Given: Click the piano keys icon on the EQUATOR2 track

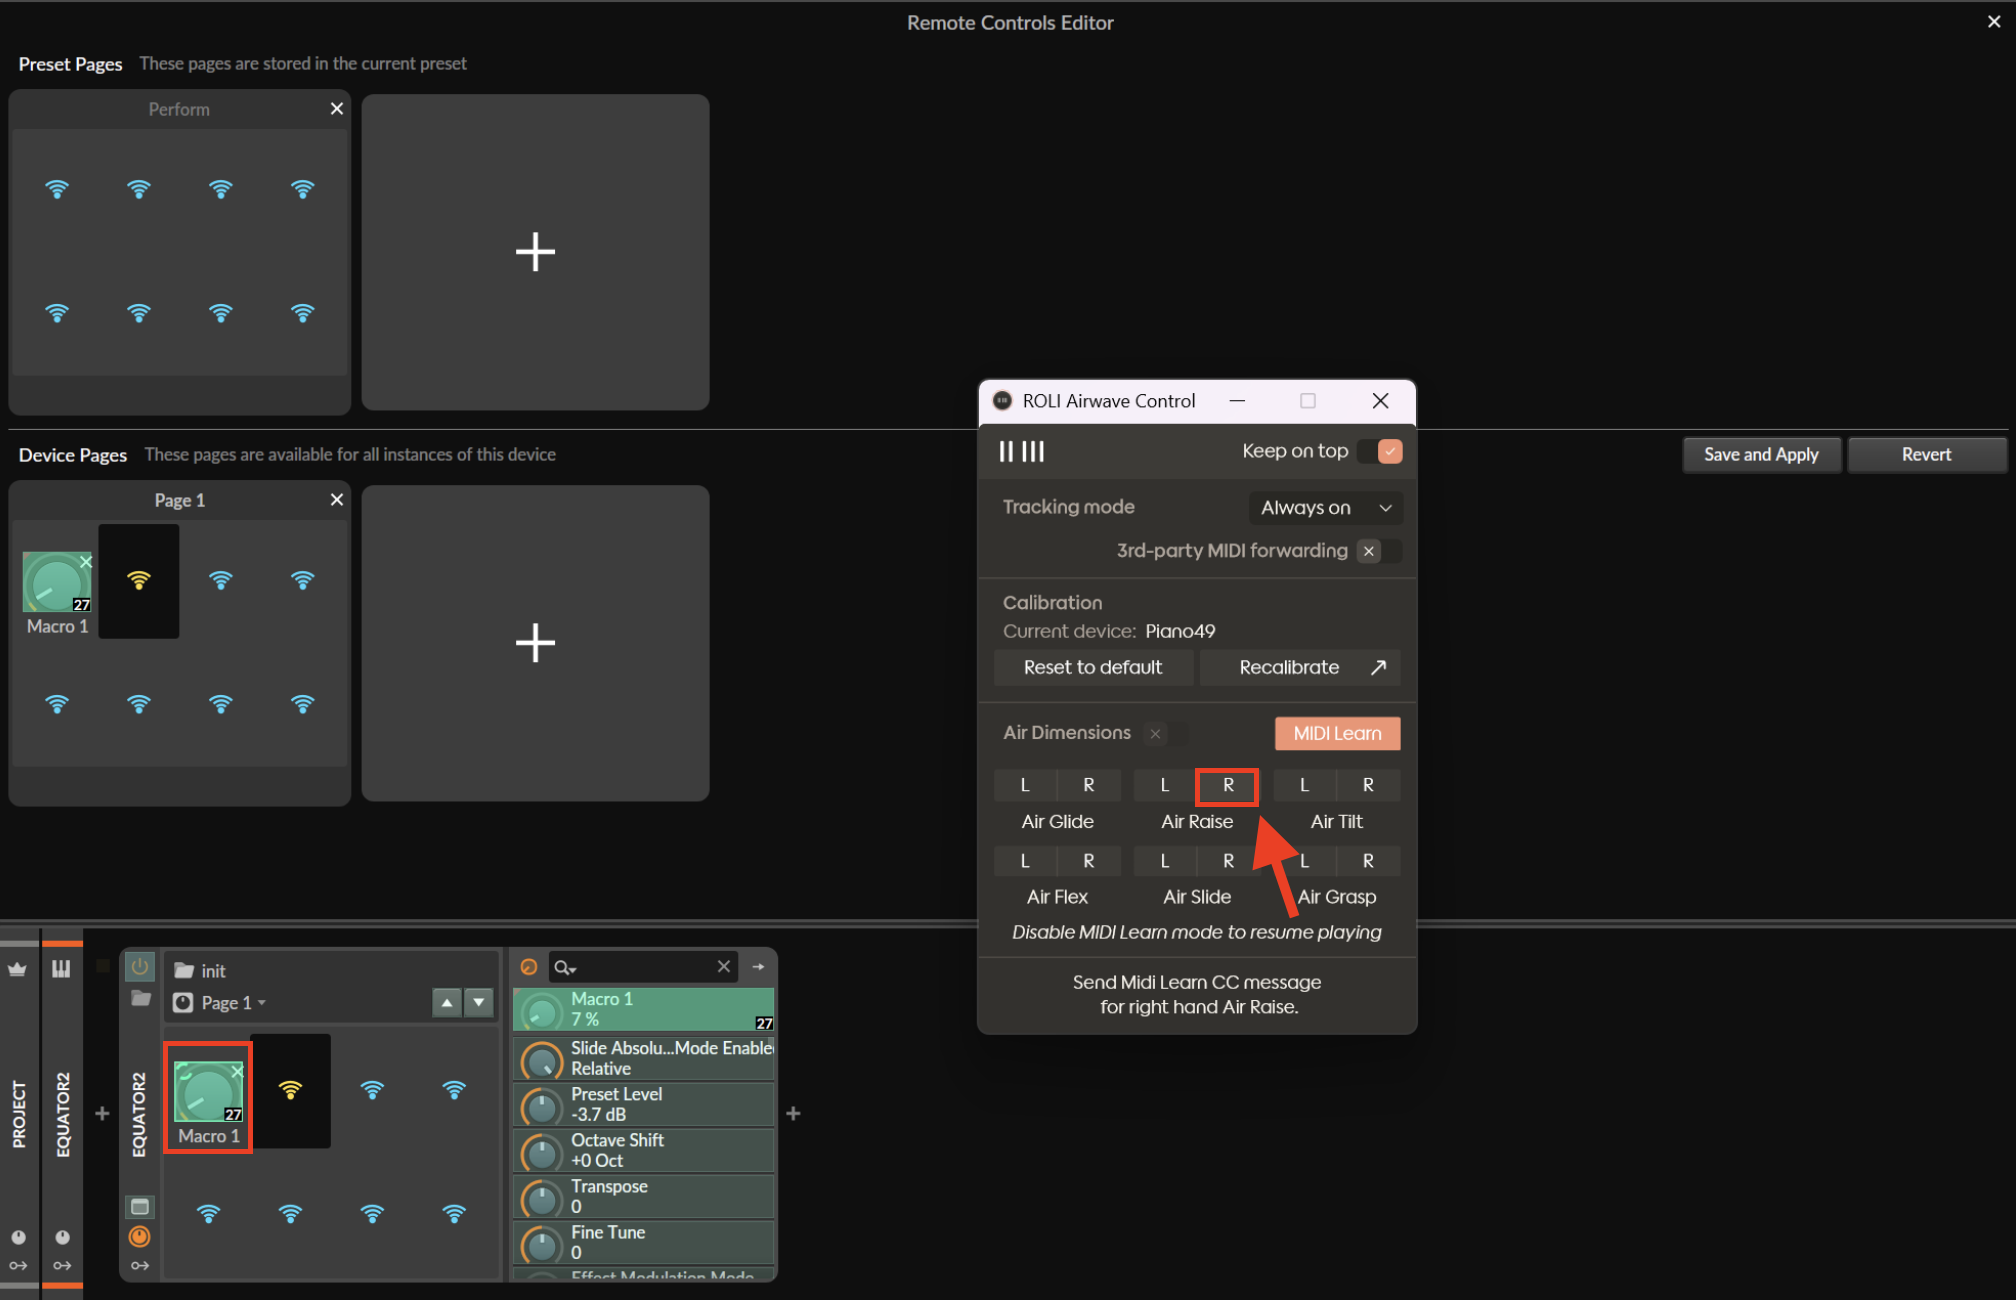Looking at the screenshot, I should point(61,968).
